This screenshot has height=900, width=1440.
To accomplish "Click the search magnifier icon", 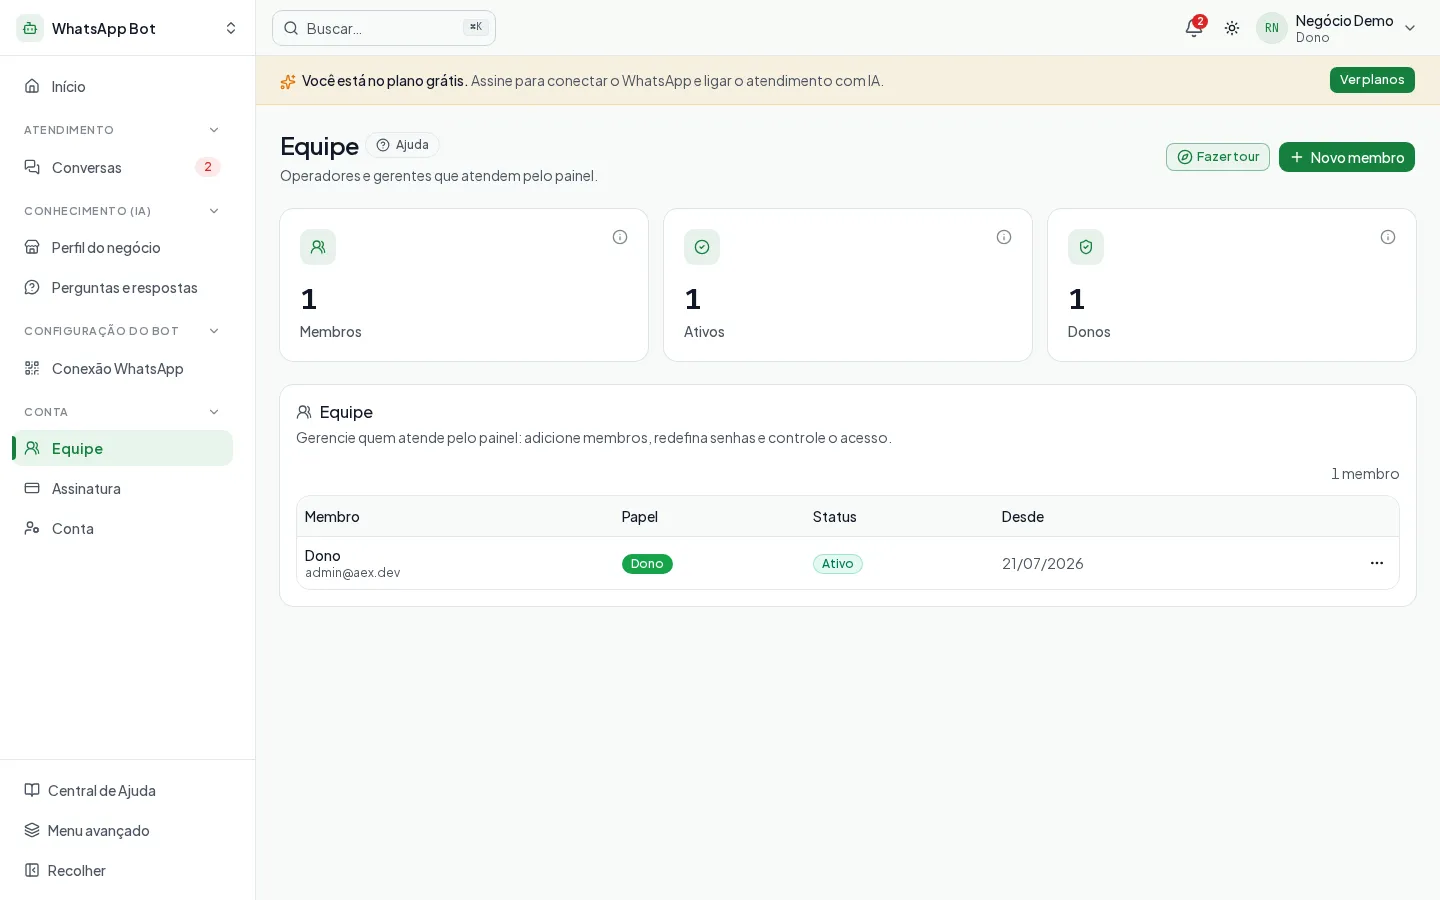I will coord(291,28).
